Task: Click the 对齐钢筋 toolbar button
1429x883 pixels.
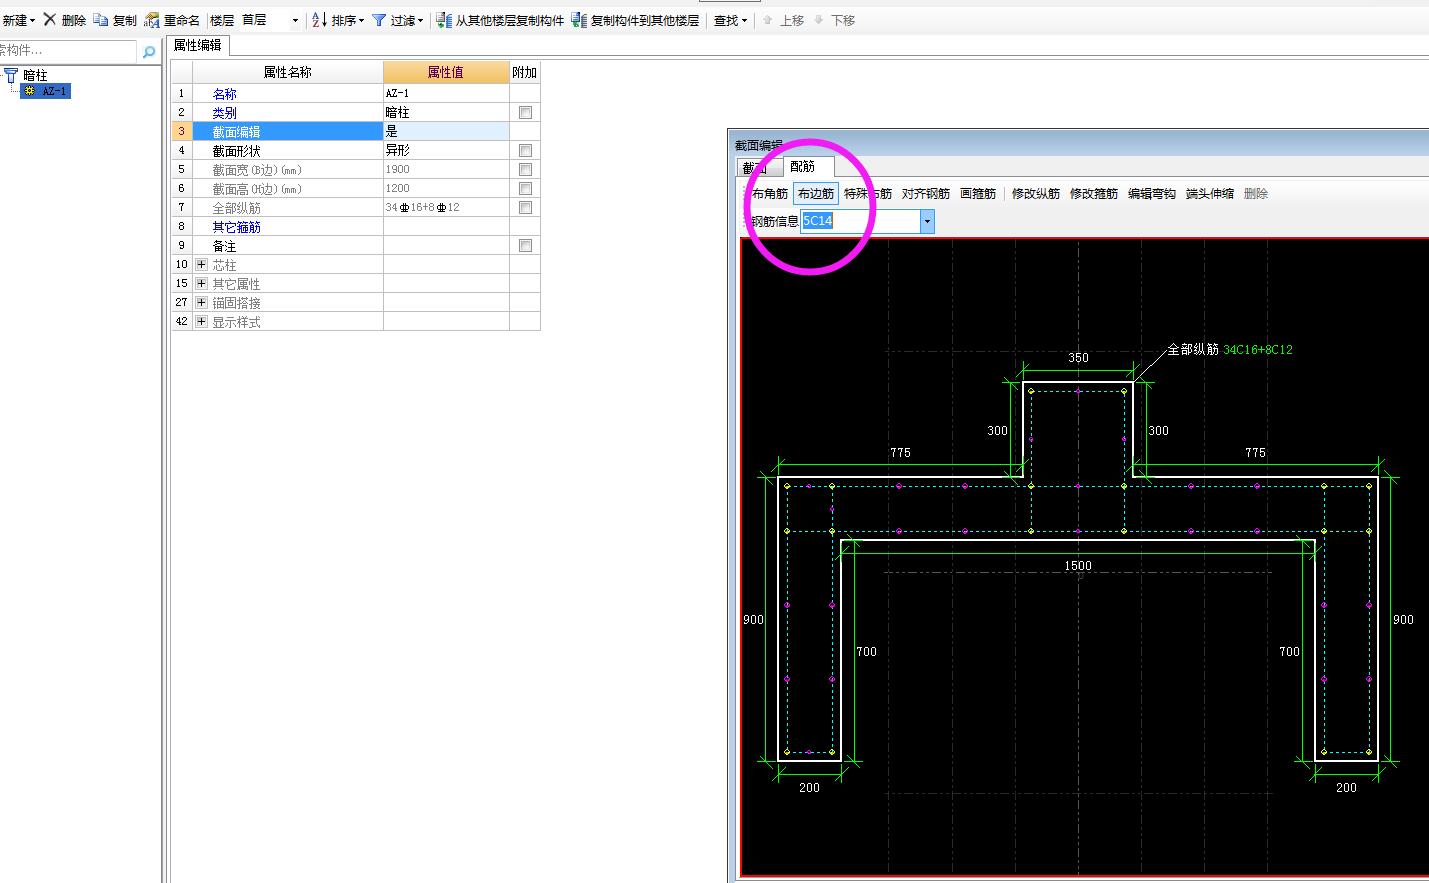Action: (x=926, y=194)
